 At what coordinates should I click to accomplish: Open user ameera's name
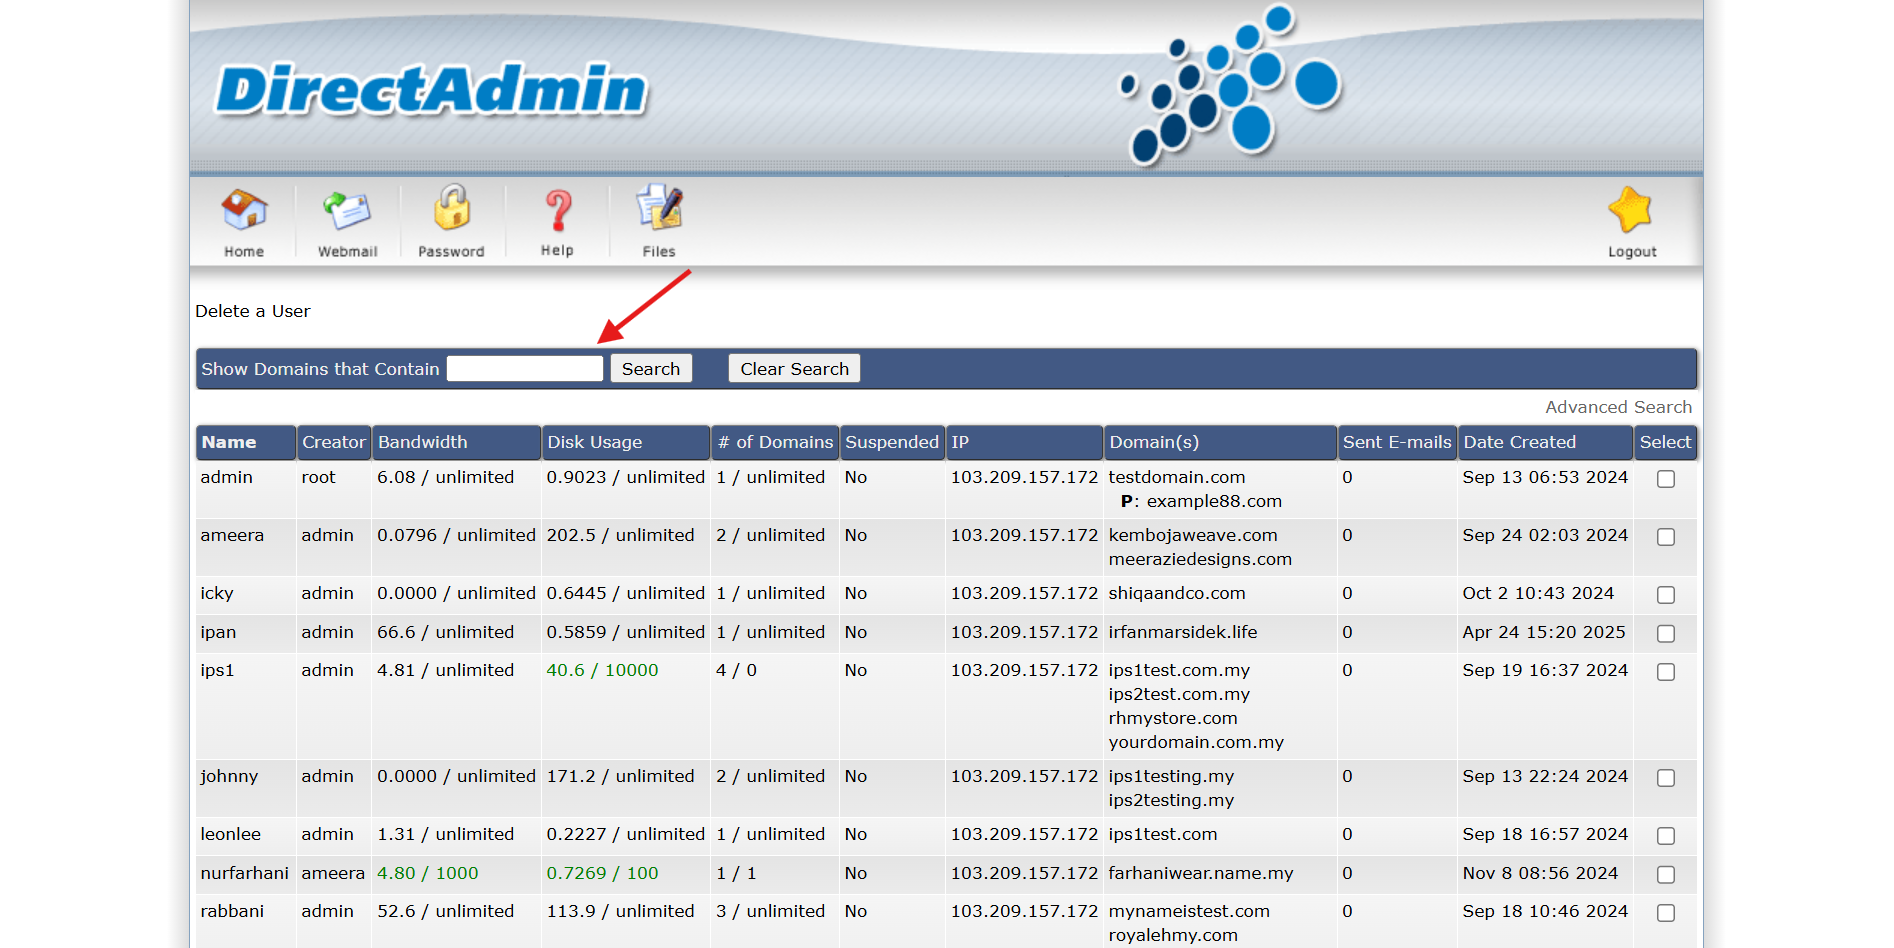coord(232,535)
